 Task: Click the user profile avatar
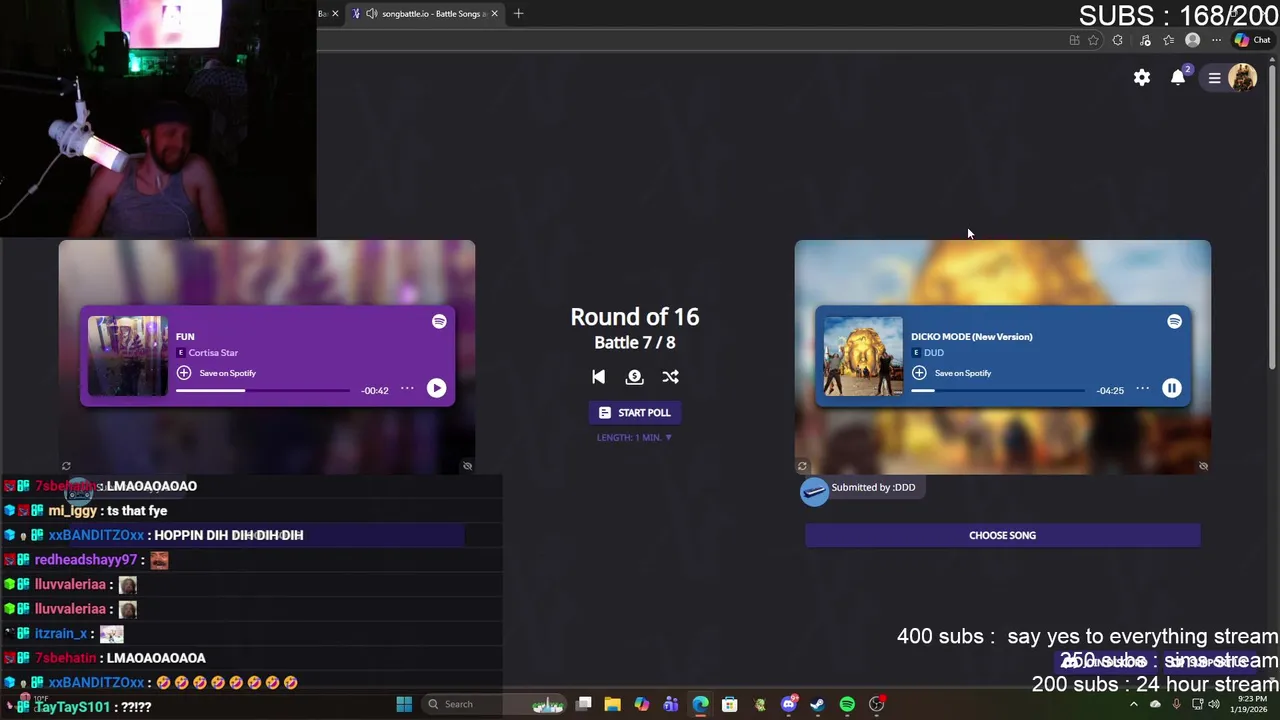pos(1242,78)
